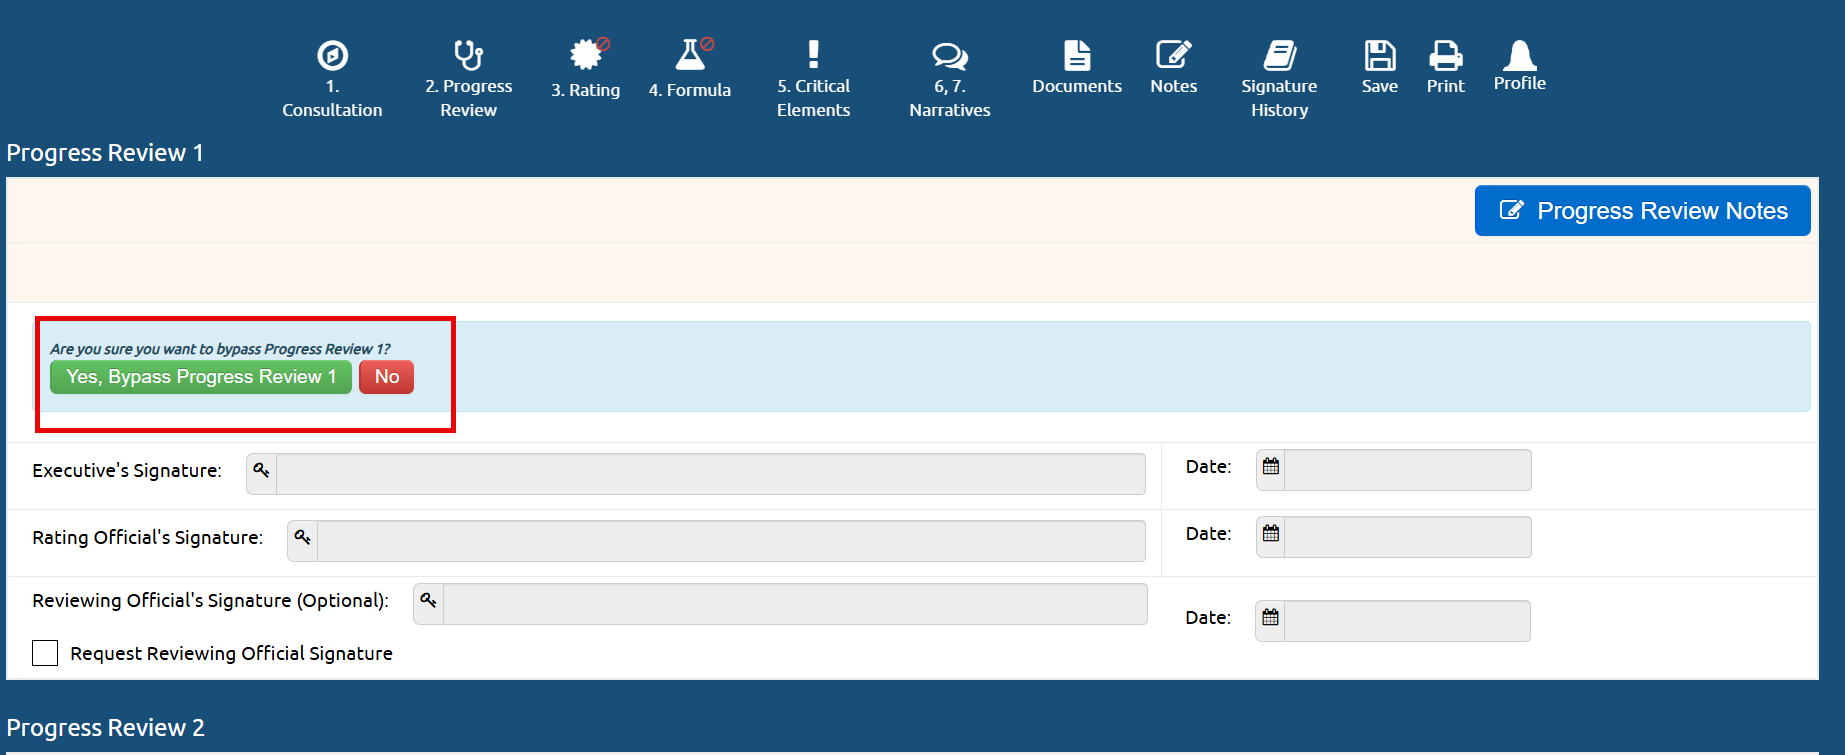This screenshot has height=755, width=1845.
Task: Click the Executive's Signature date field
Action: click(x=1408, y=470)
